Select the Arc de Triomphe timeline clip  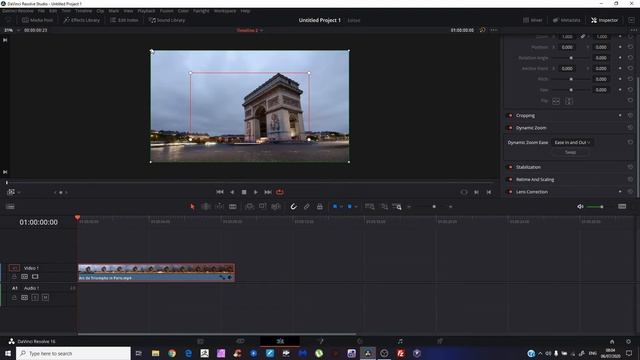pos(156,273)
